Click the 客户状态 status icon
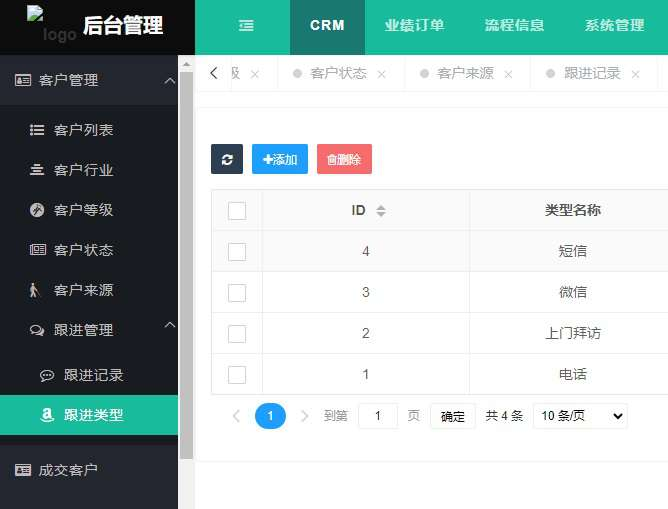Screen dimensions: 668x509 [37, 250]
